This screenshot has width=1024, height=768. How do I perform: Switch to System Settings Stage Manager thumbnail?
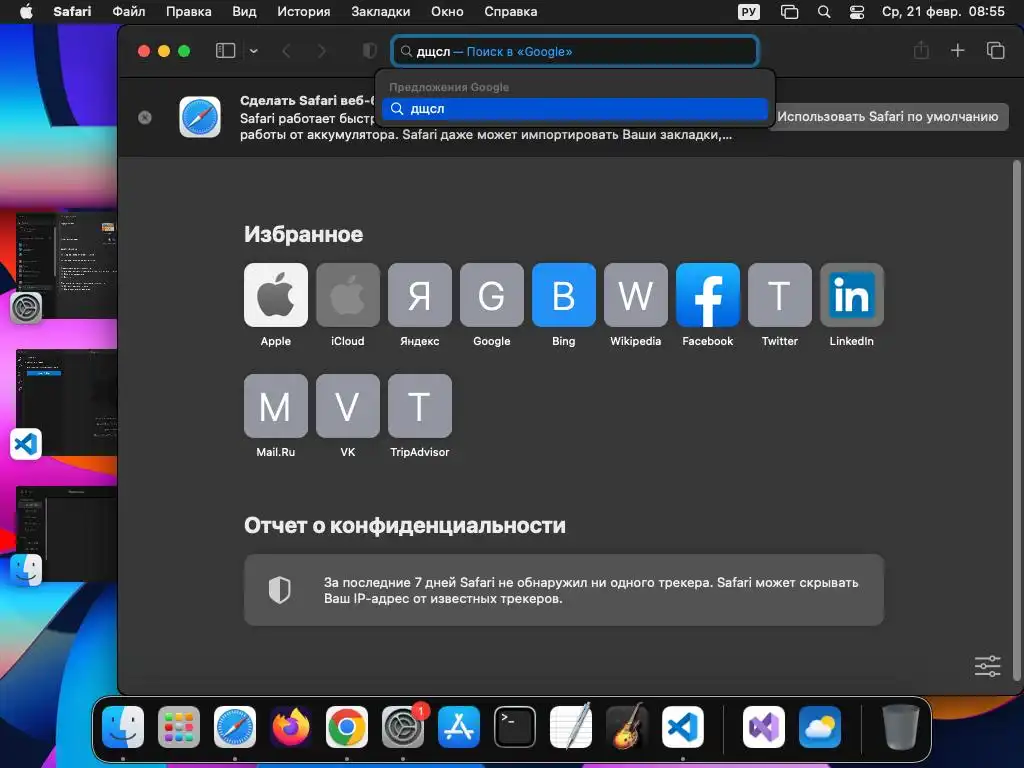(x=67, y=264)
